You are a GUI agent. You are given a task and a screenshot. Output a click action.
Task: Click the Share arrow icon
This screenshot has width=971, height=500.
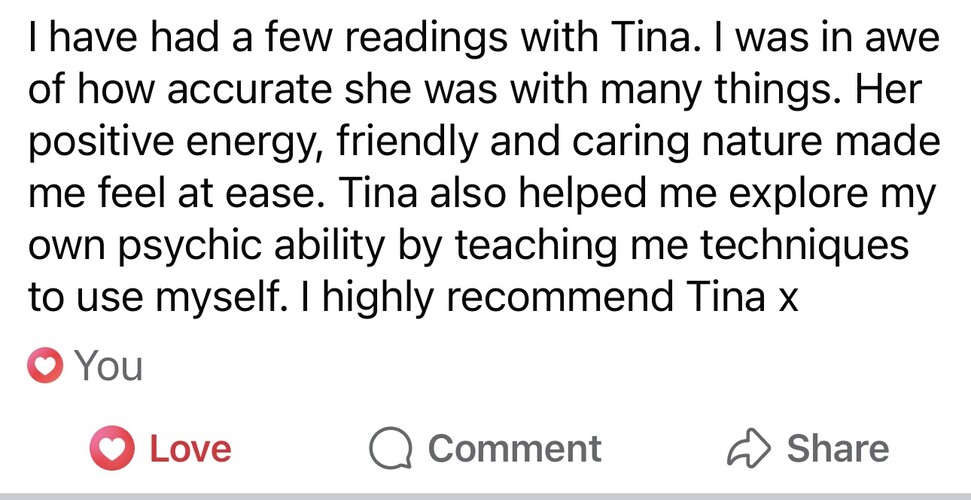[x=747, y=449]
